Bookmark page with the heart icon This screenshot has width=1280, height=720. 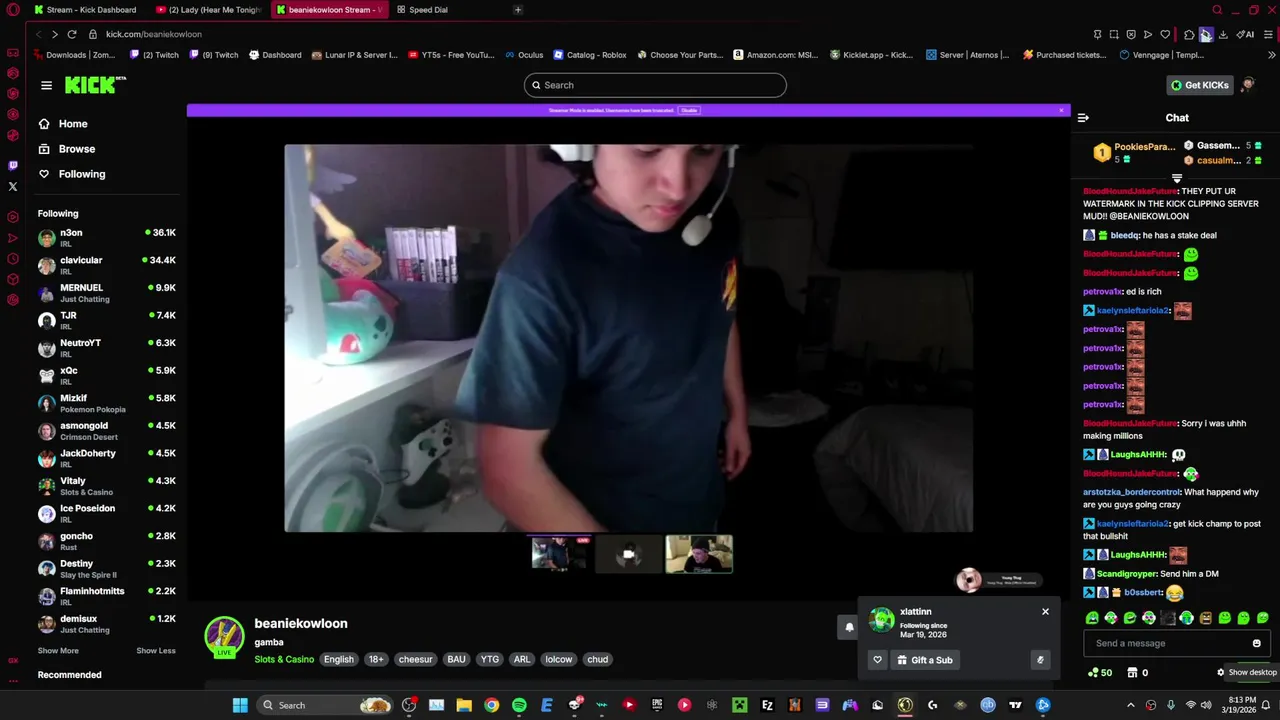pos(1165,34)
